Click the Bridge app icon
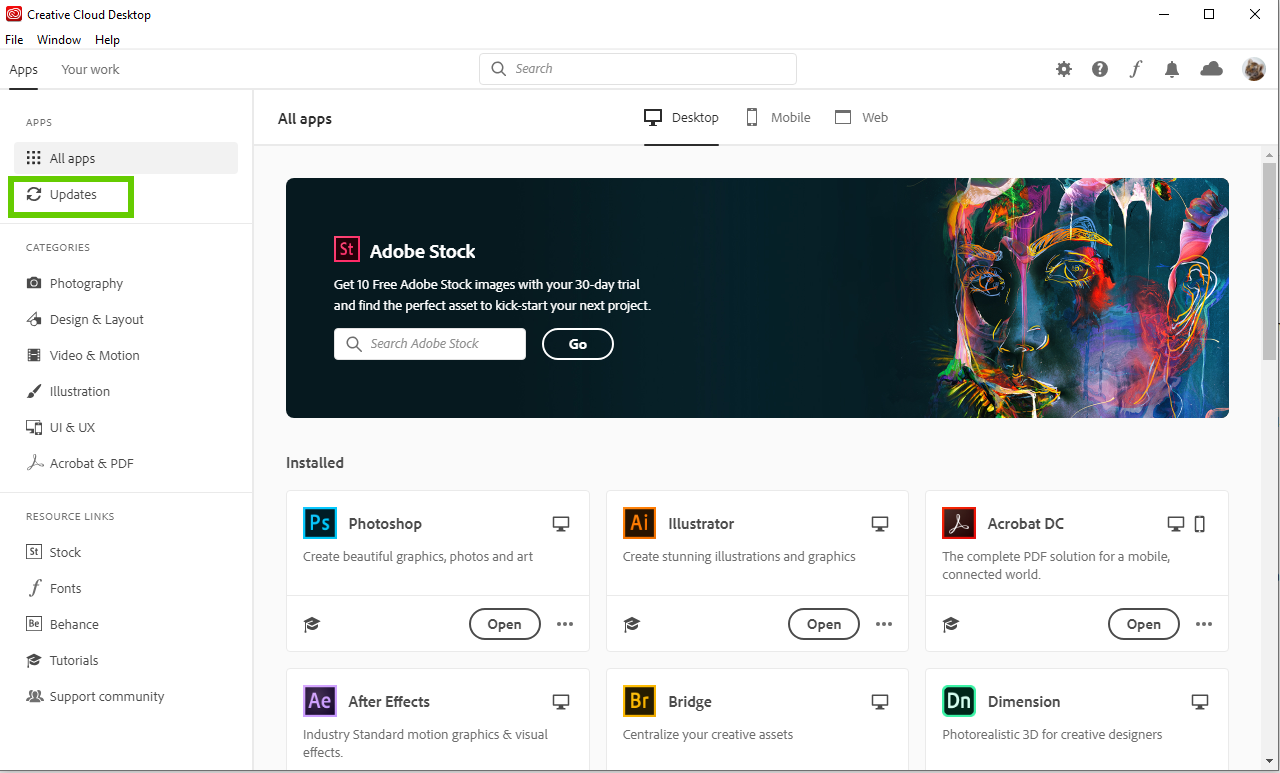The height and width of the screenshot is (773, 1280). pyautogui.click(x=639, y=701)
